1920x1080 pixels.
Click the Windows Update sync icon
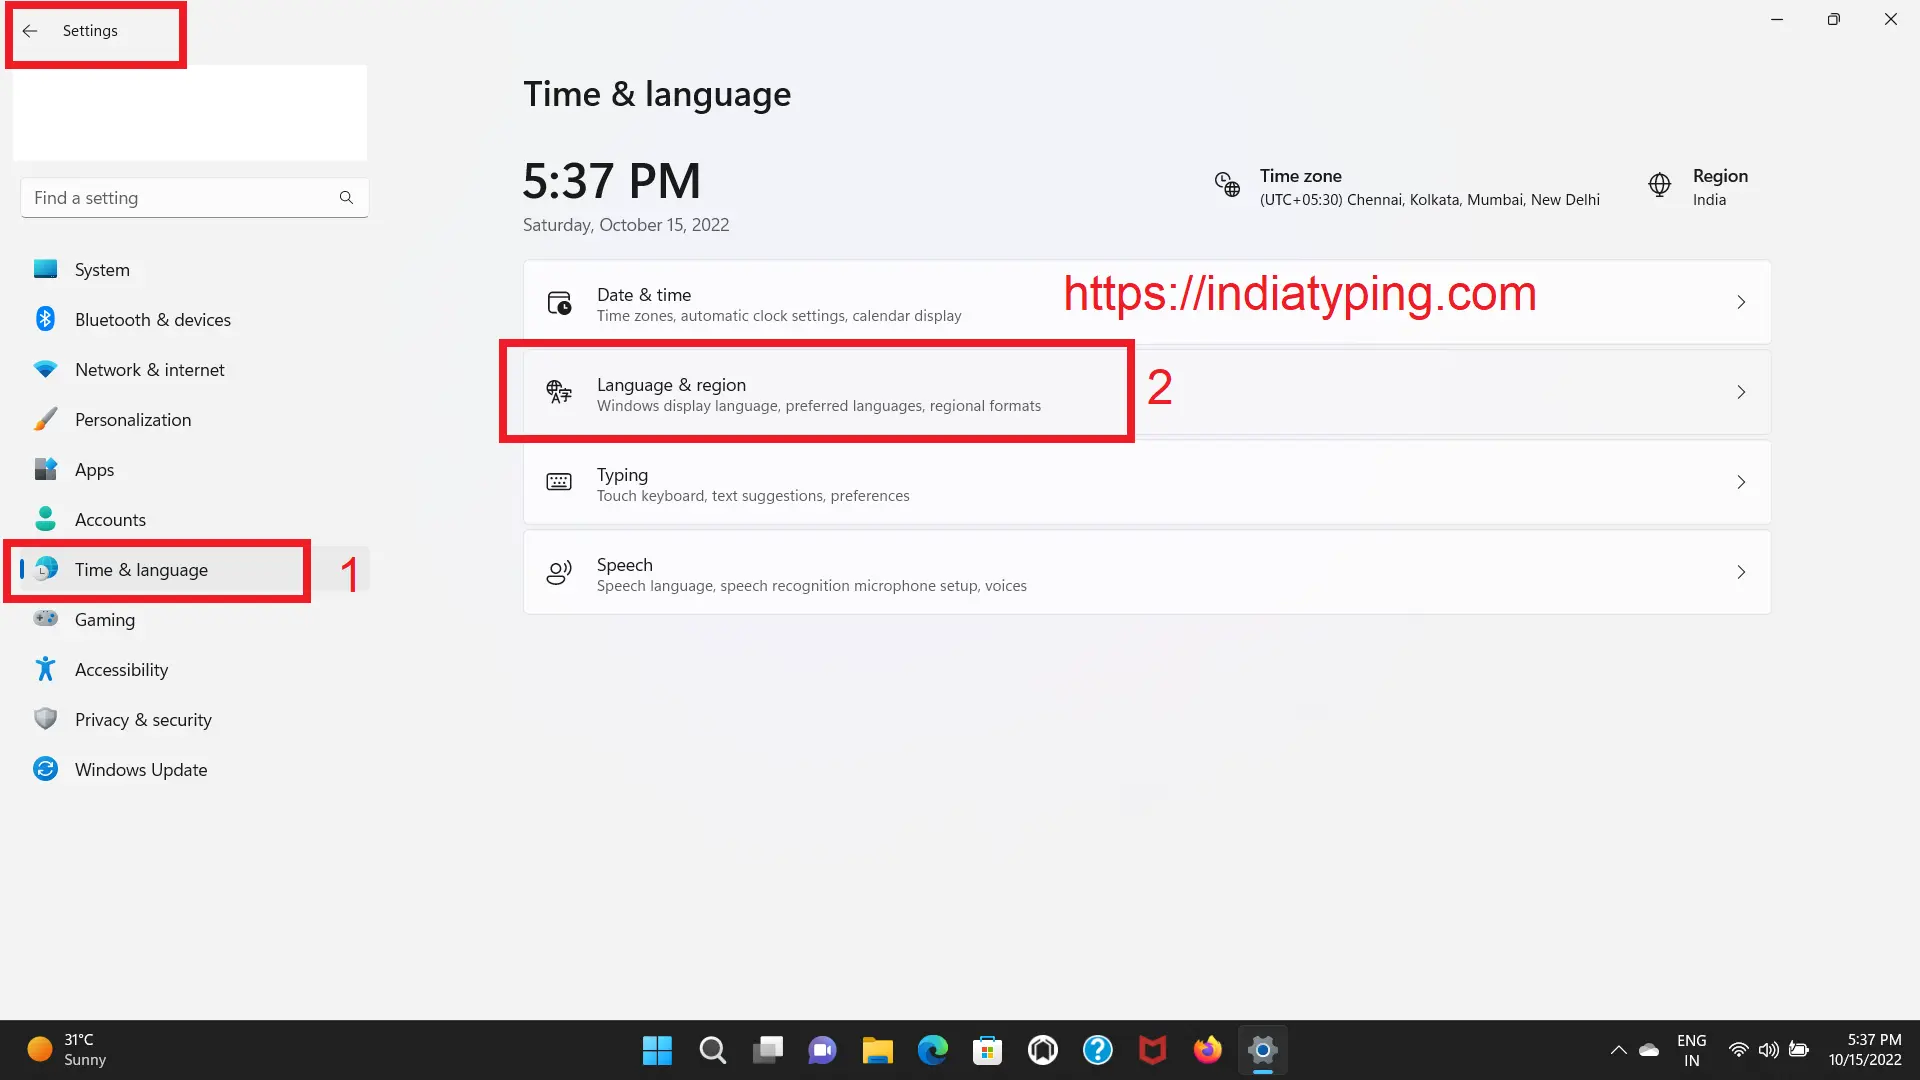coord(45,769)
